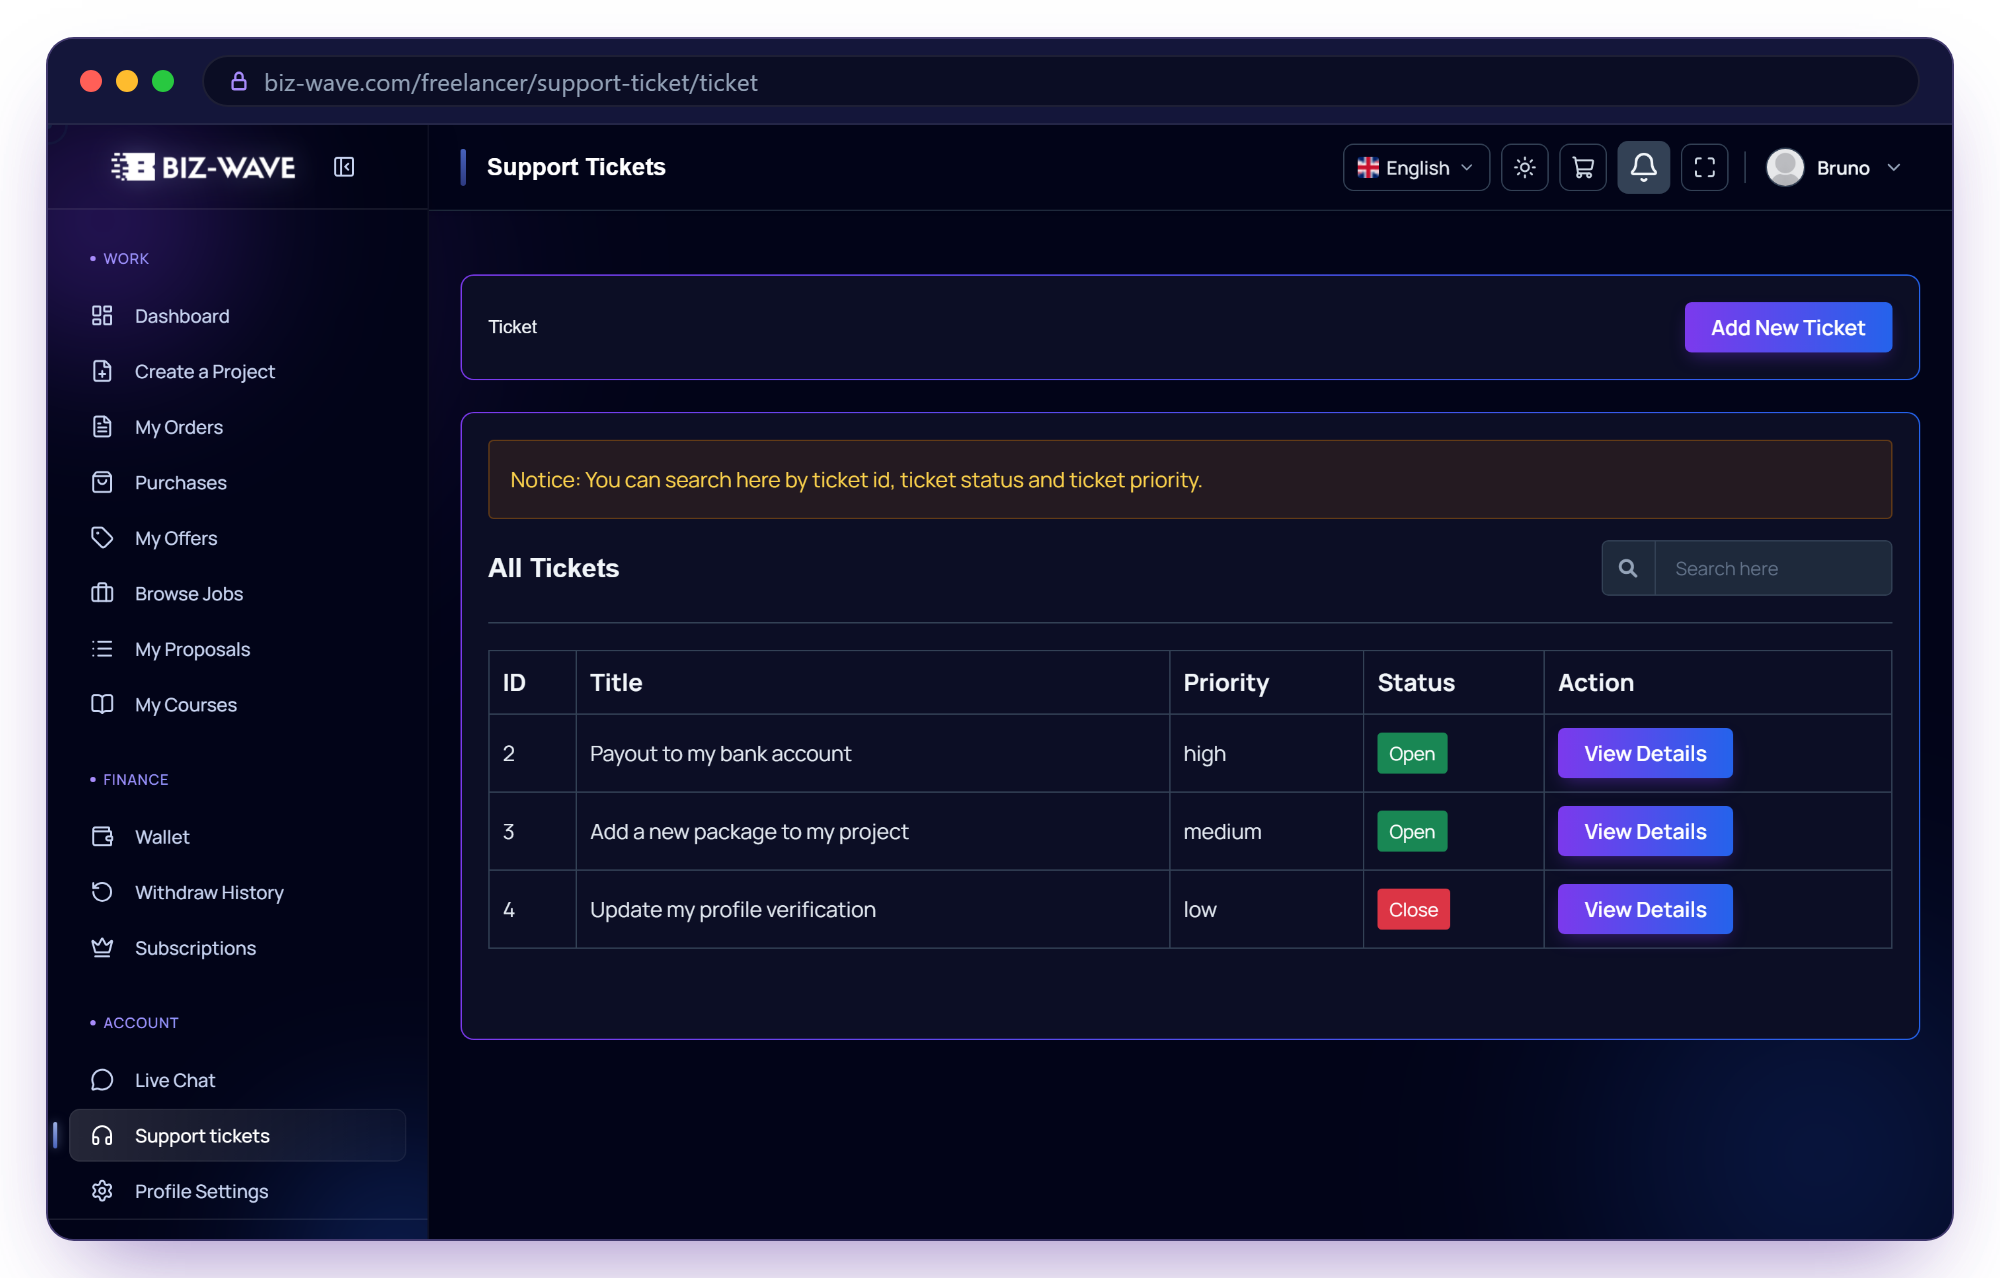View details of Add a new package ticket
The height and width of the screenshot is (1278, 2000).
tap(1645, 831)
